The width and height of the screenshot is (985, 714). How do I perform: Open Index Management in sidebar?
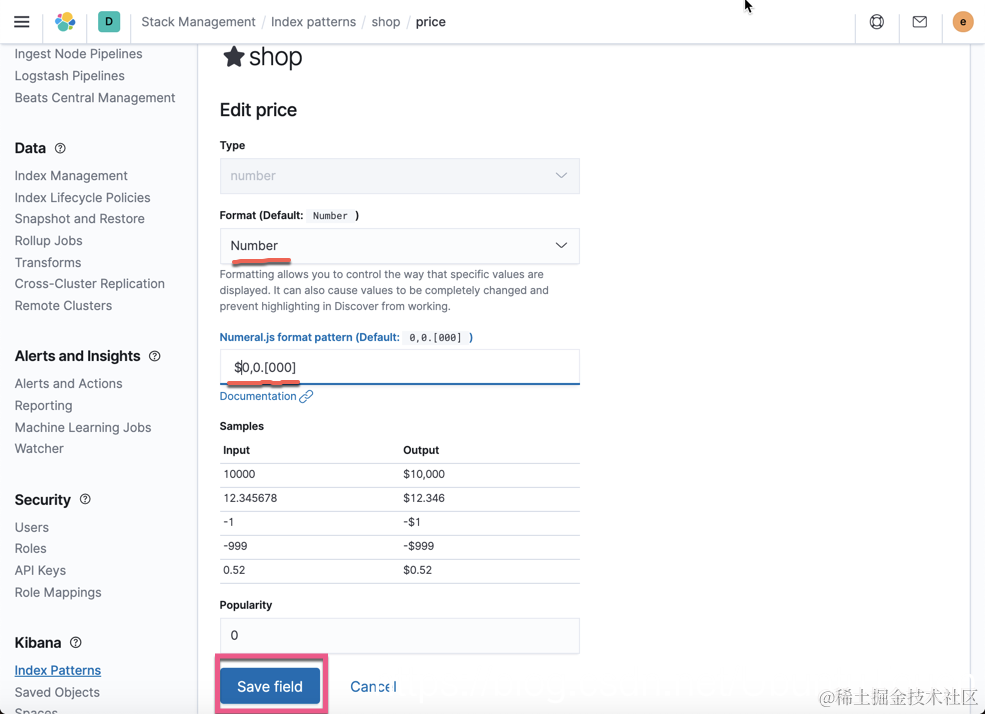71,176
